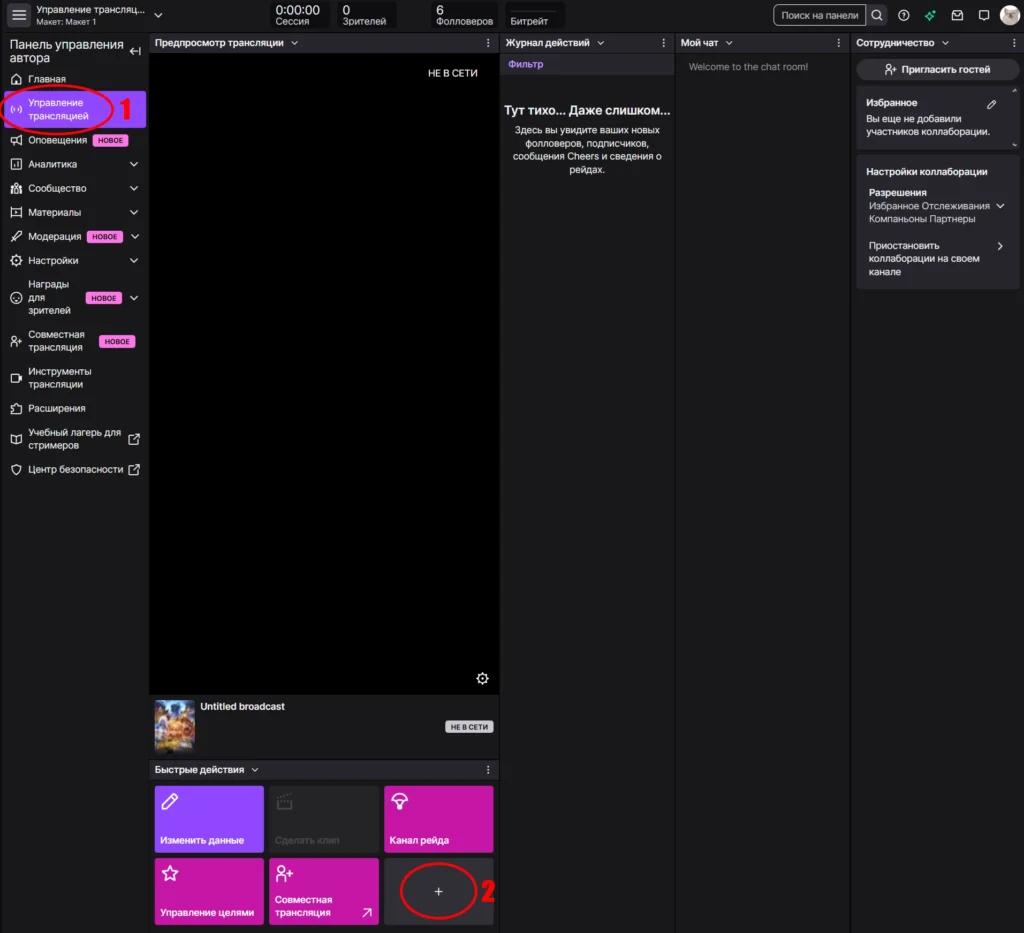Click the Изменить данные quick action
Viewport: 1024px width, 933px height.
tap(209, 819)
